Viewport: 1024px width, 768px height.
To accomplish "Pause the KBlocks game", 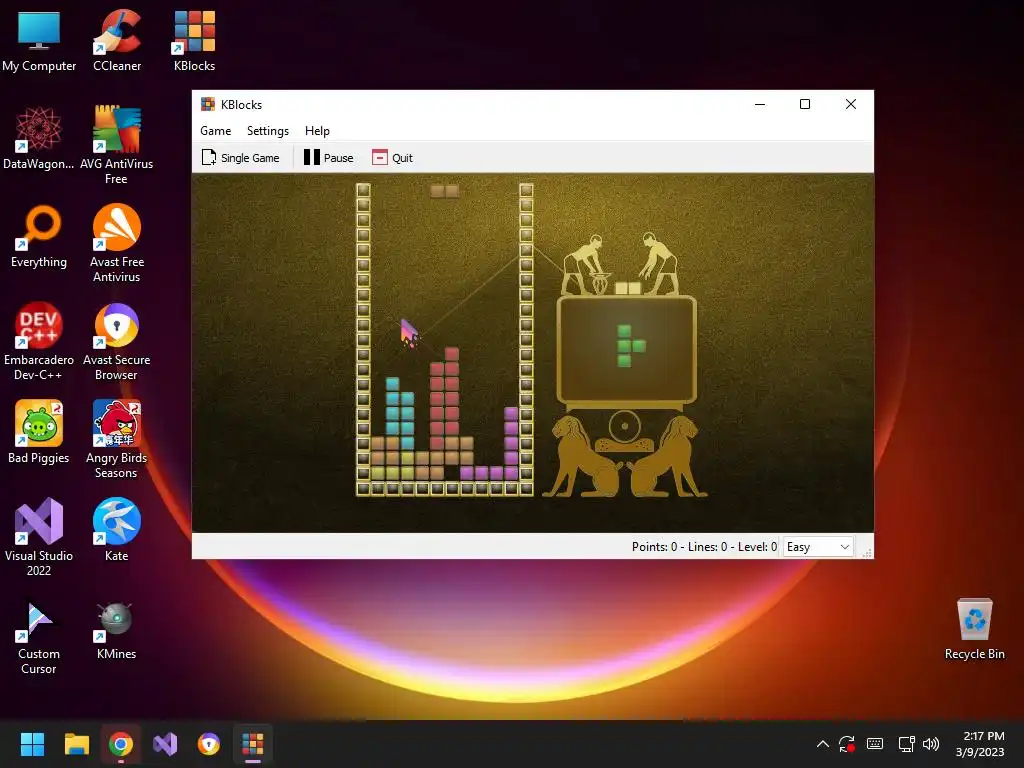I will 328,157.
